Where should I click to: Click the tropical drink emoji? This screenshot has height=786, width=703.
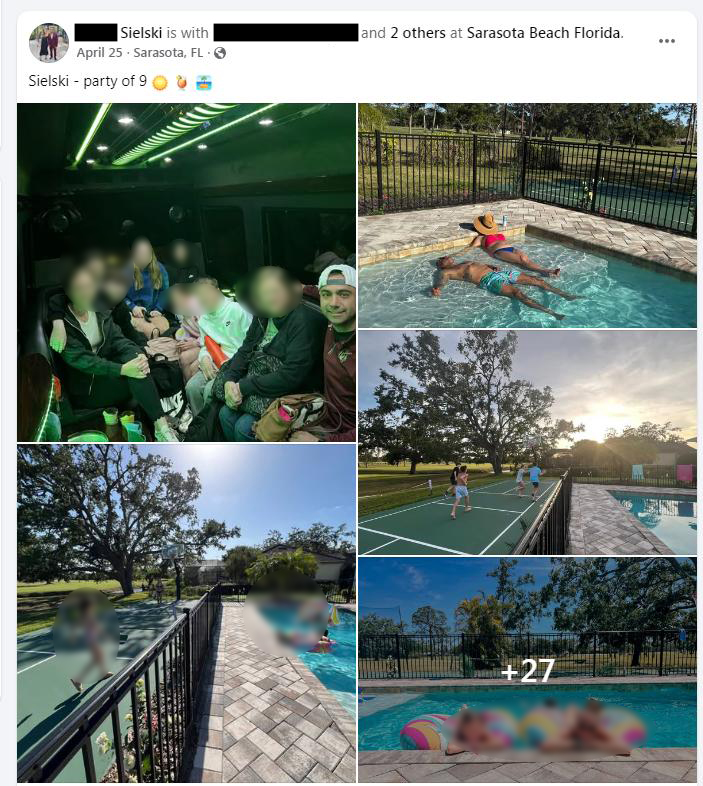point(182,82)
